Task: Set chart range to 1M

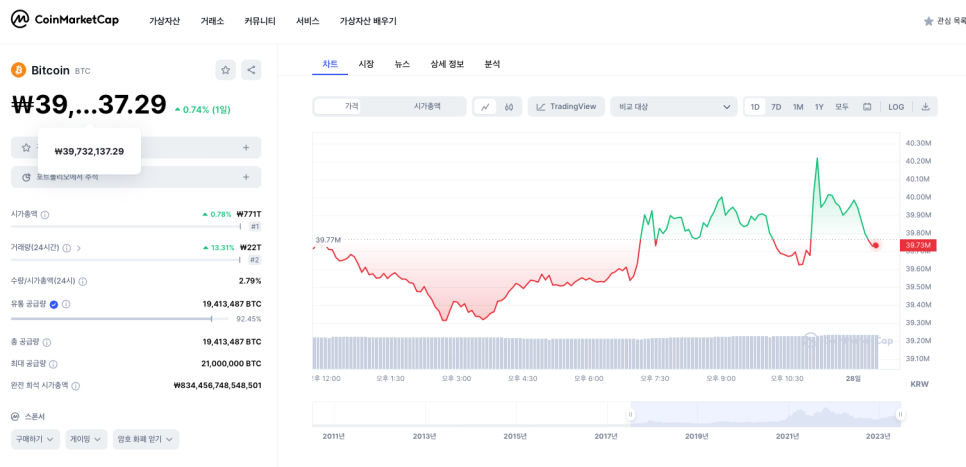Action: (x=798, y=107)
